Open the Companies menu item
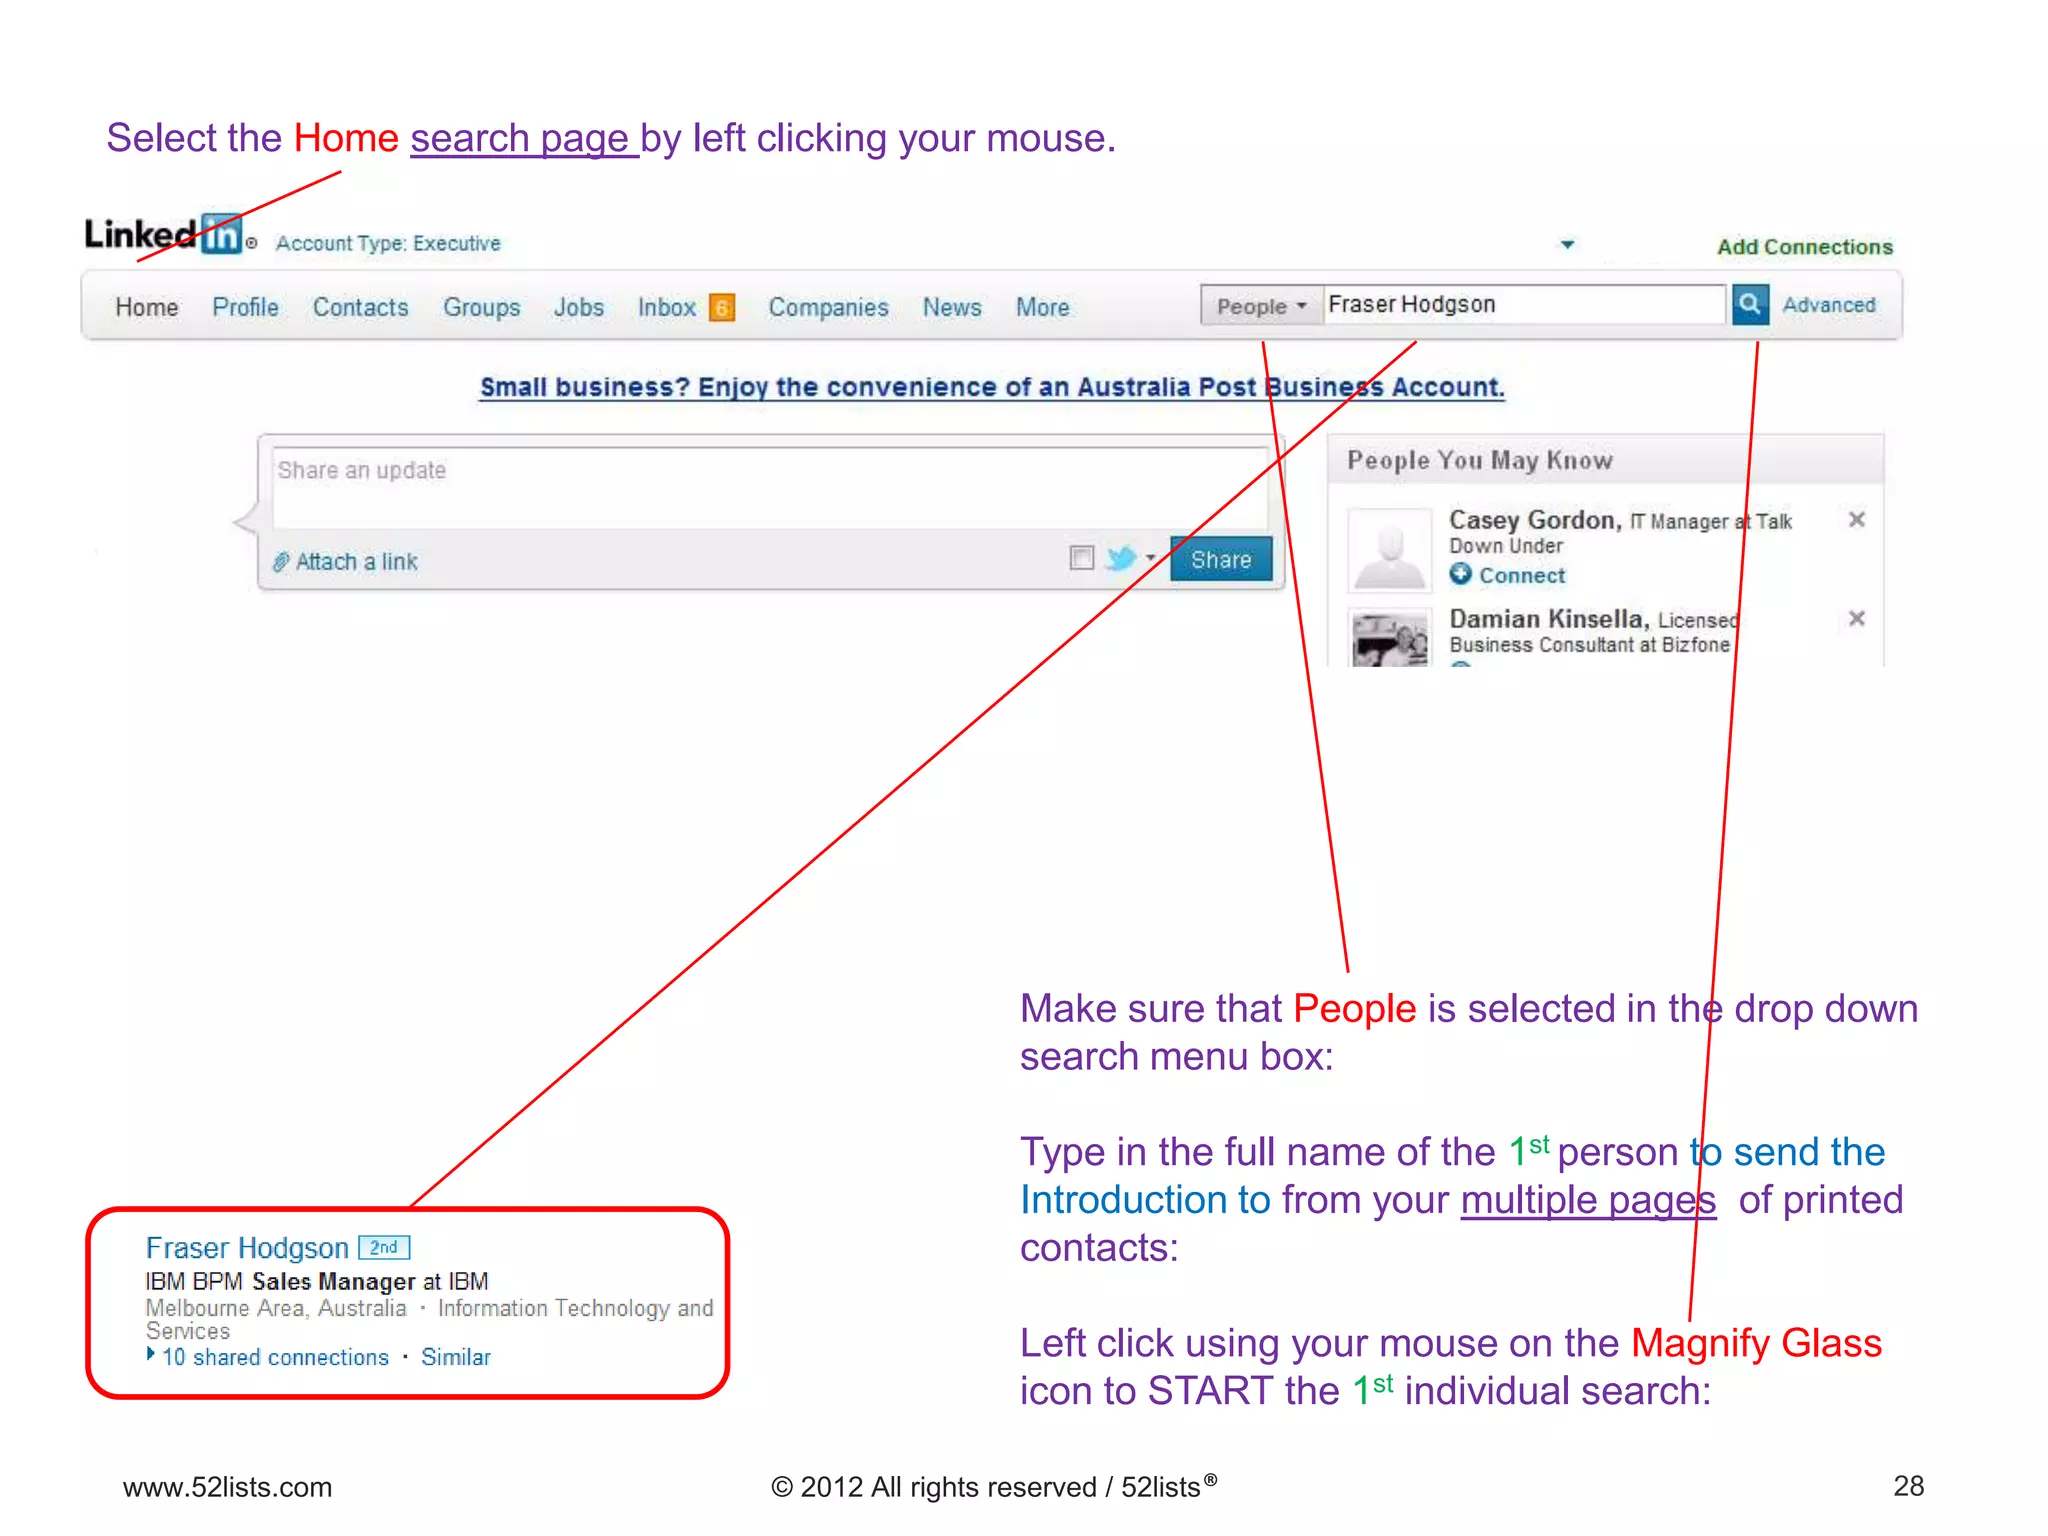Viewport: 2048px width, 1536px height. 828,308
